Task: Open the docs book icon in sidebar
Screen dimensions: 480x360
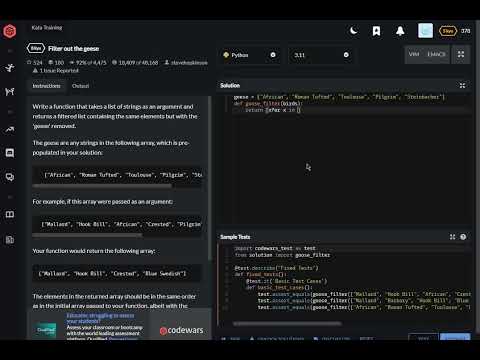Action: 10,214
